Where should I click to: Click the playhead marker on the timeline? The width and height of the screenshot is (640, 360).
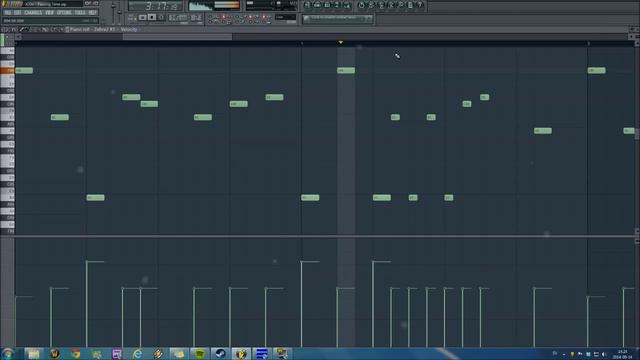click(x=341, y=42)
